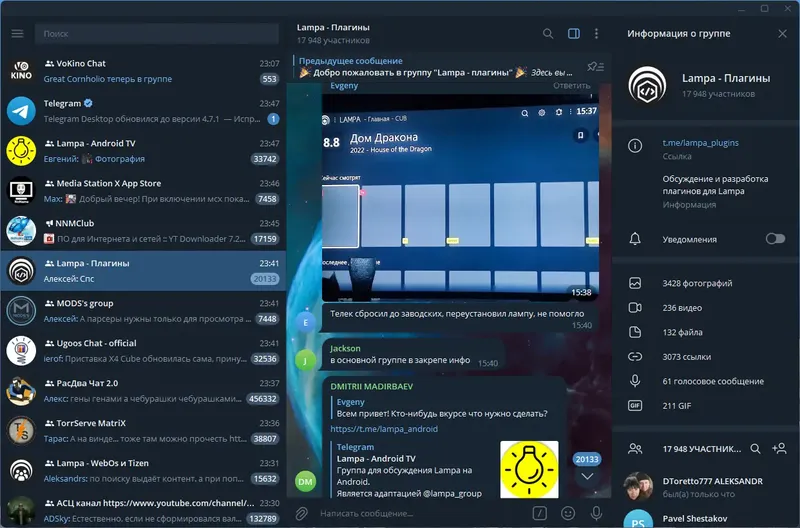Add a member with the plus-person icon

(x=779, y=448)
